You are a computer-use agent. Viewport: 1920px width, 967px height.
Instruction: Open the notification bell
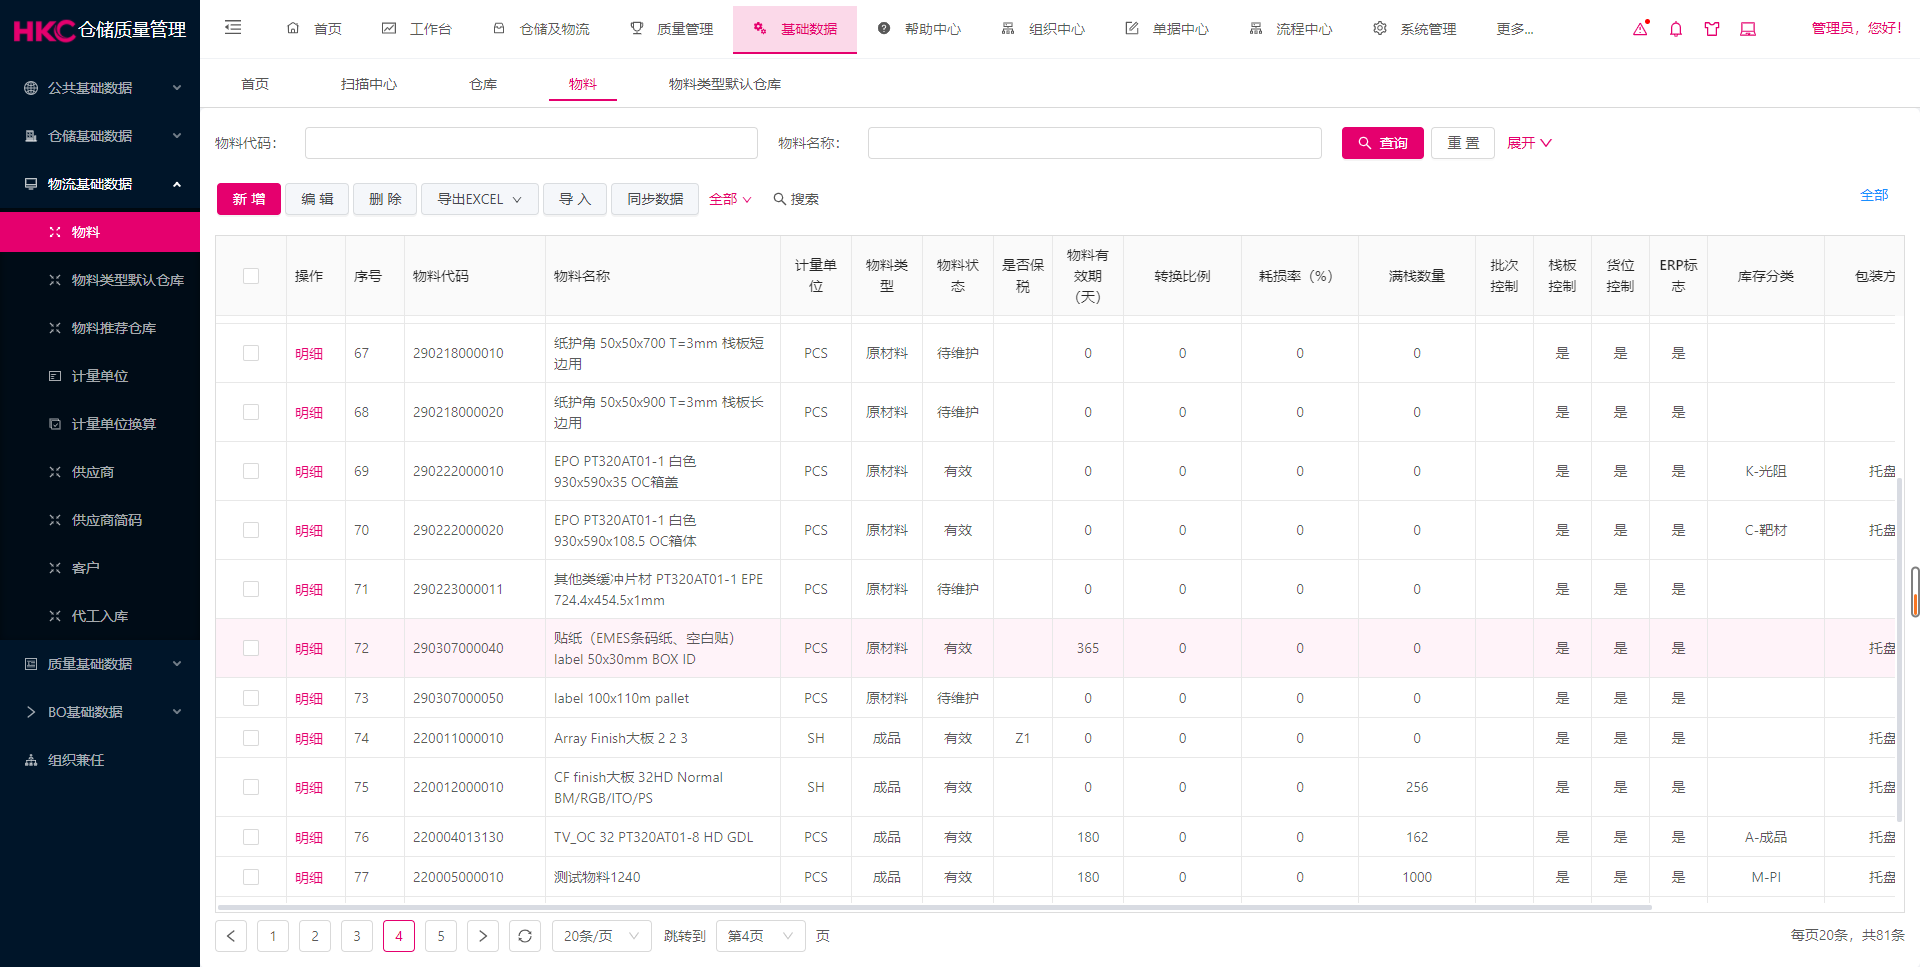(x=1675, y=30)
